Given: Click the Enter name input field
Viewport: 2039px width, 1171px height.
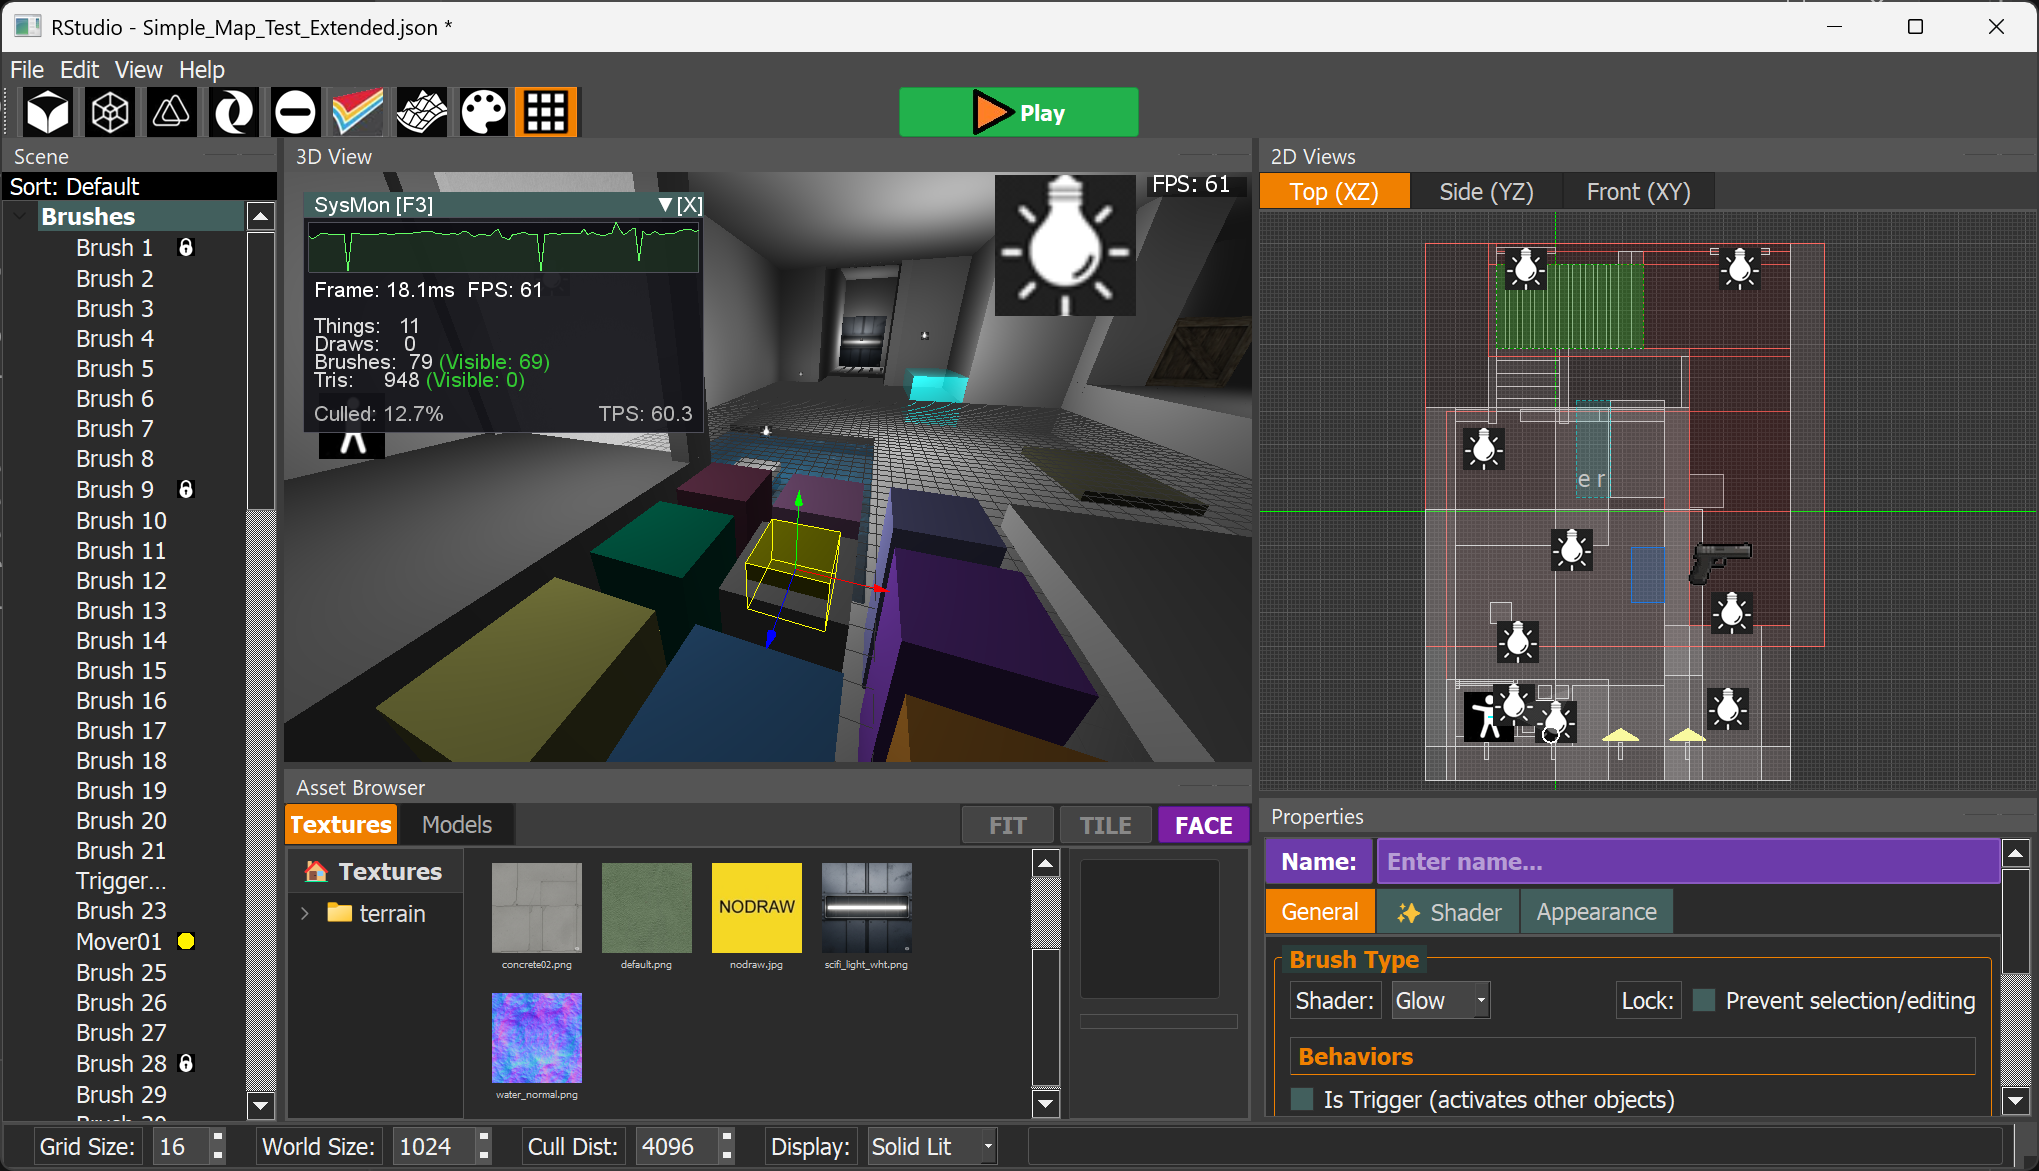Looking at the screenshot, I should click(x=1687, y=861).
